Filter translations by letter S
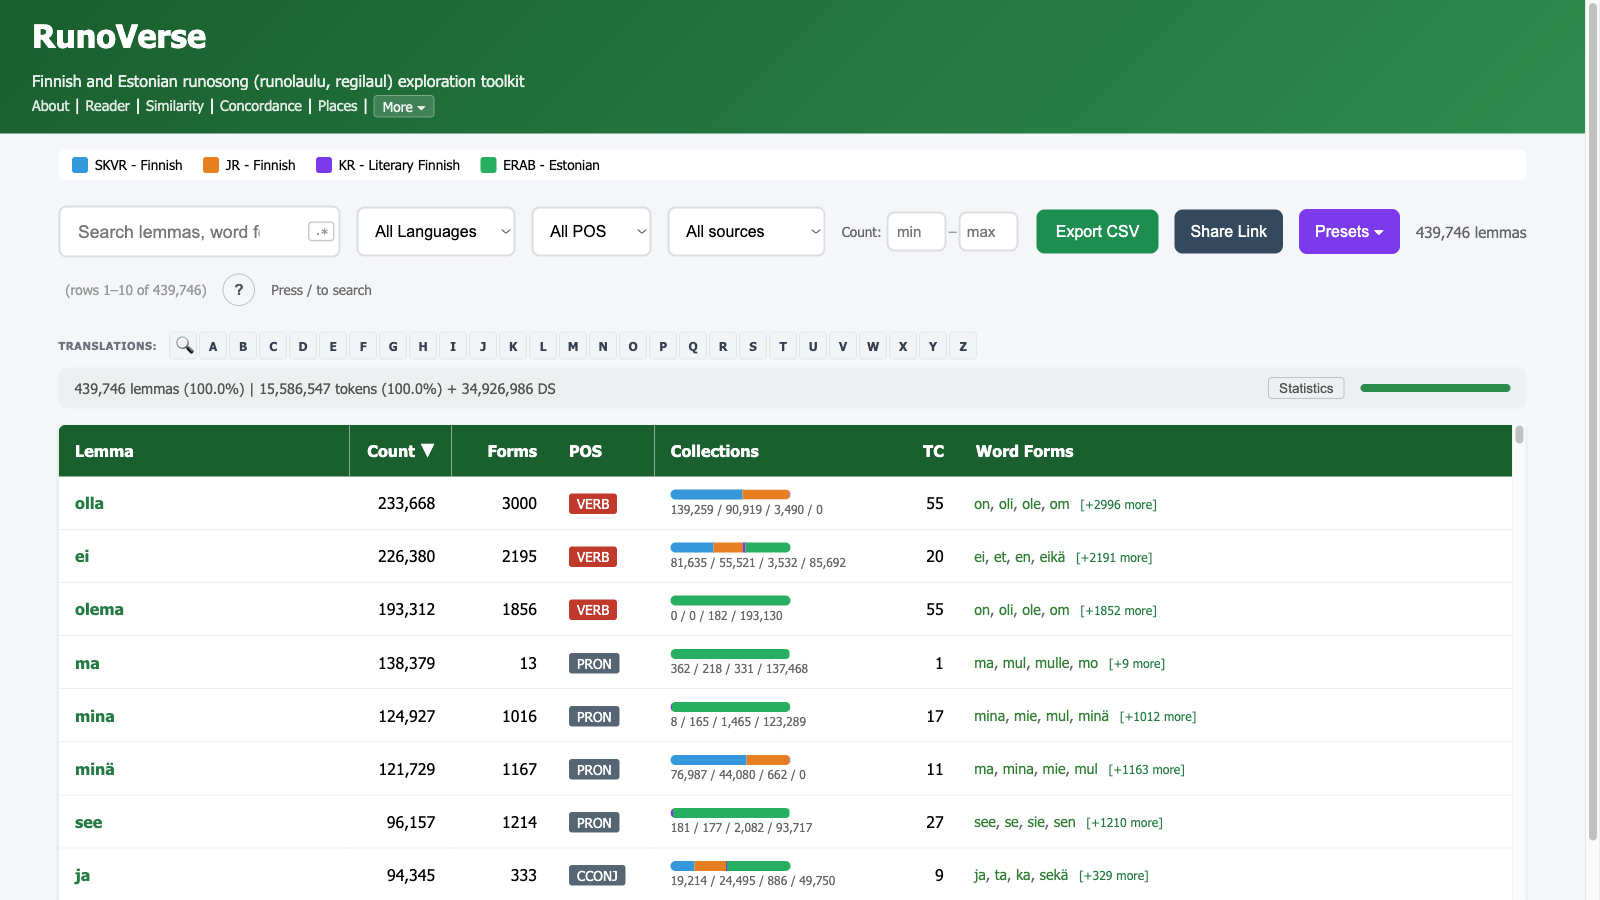1600x900 pixels. coord(753,346)
